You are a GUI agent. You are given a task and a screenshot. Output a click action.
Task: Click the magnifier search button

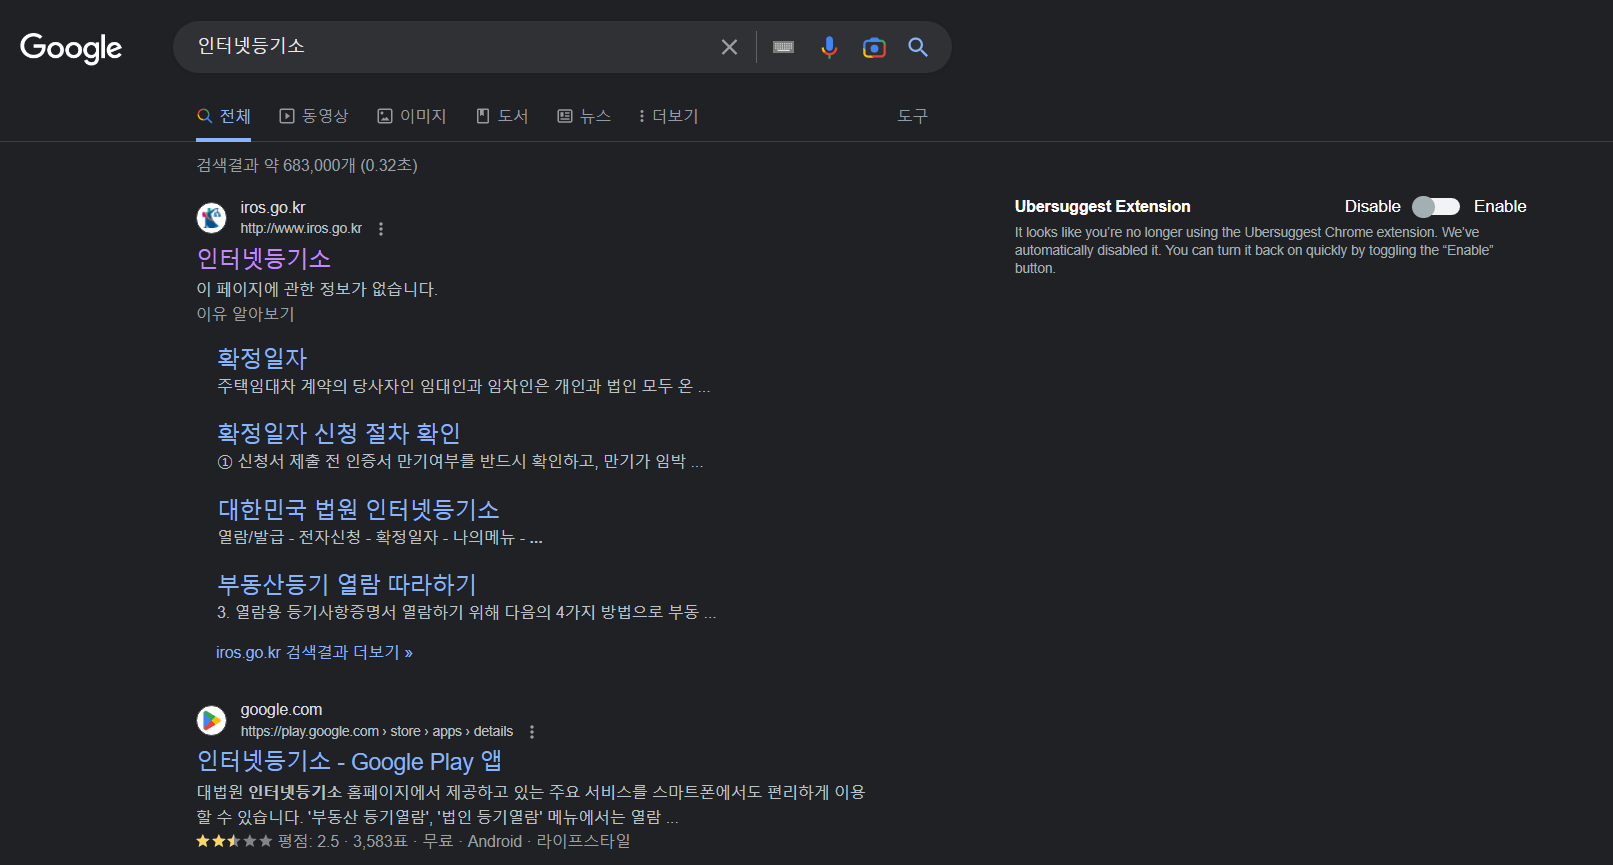[918, 47]
